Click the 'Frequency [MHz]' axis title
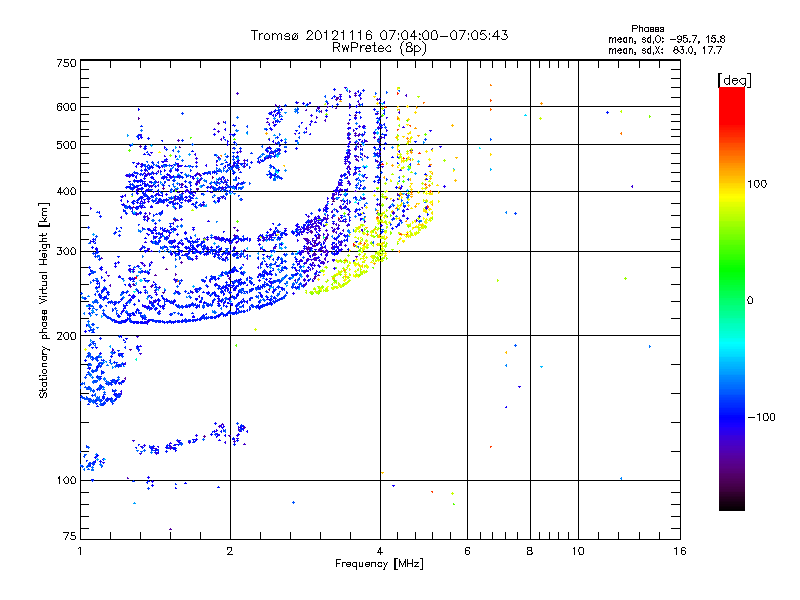This screenshot has height=600, width=800. [379, 564]
